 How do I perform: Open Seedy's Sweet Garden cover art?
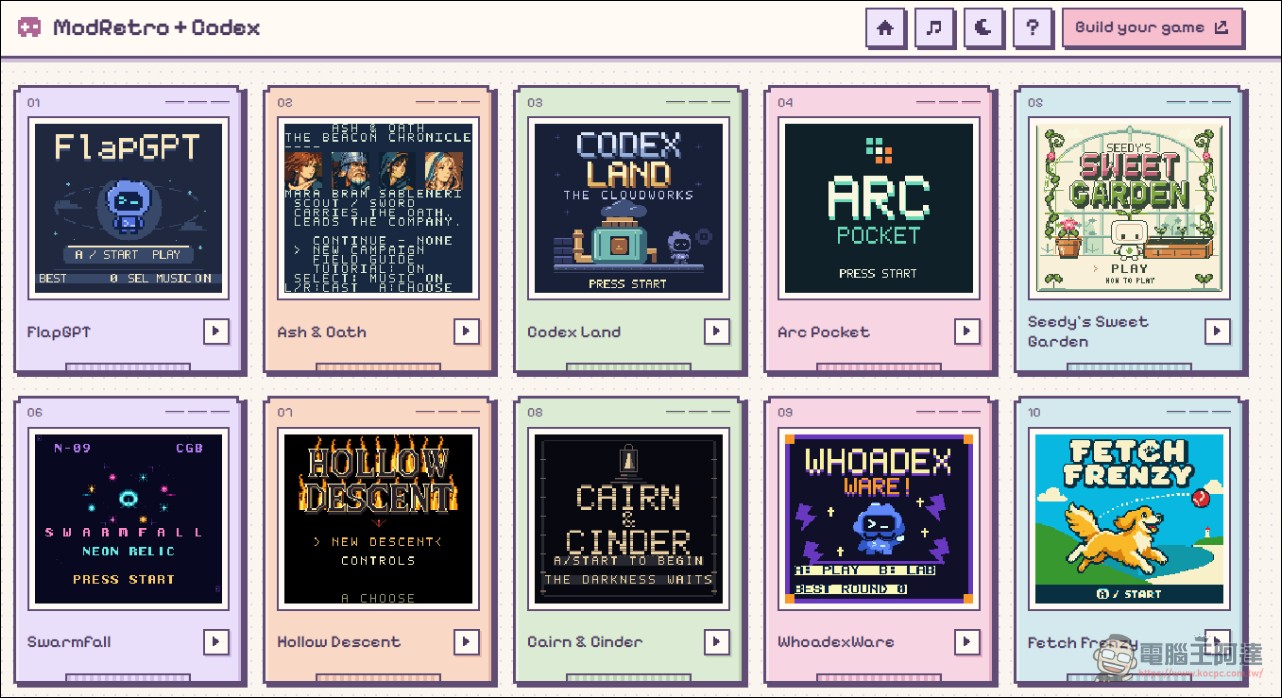click(1128, 208)
